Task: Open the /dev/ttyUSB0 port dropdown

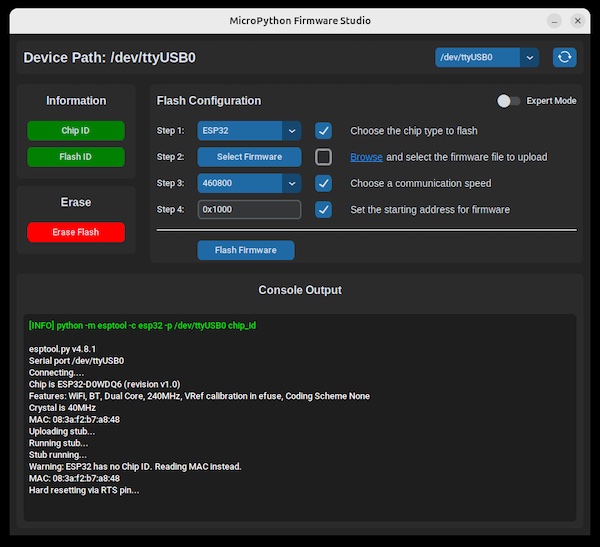Action: (x=487, y=57)
